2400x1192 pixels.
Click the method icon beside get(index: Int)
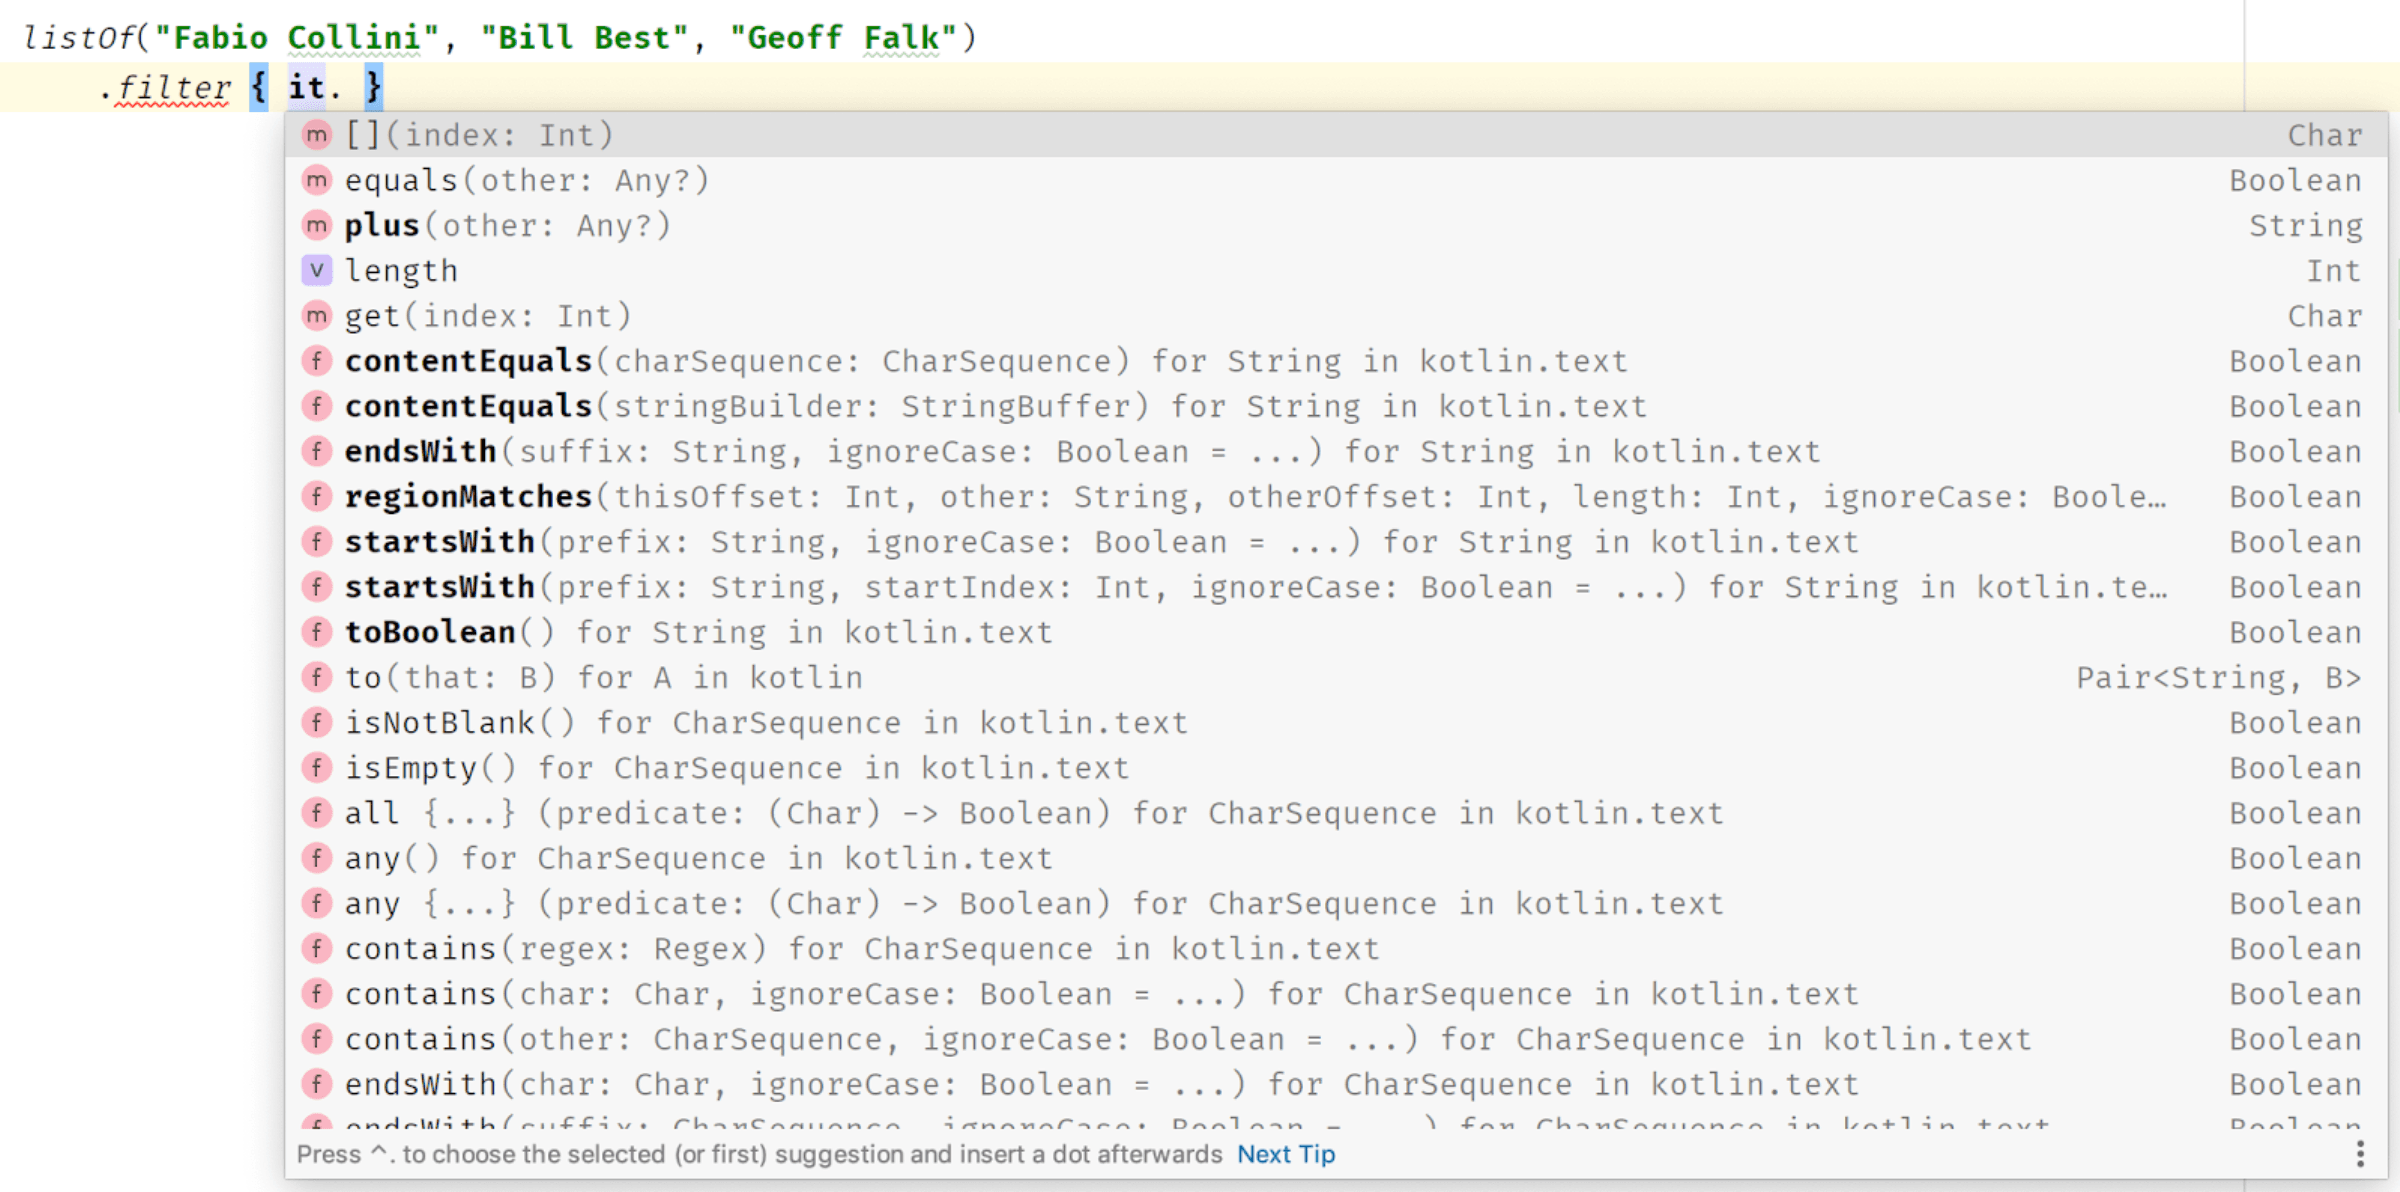[316, 316]
